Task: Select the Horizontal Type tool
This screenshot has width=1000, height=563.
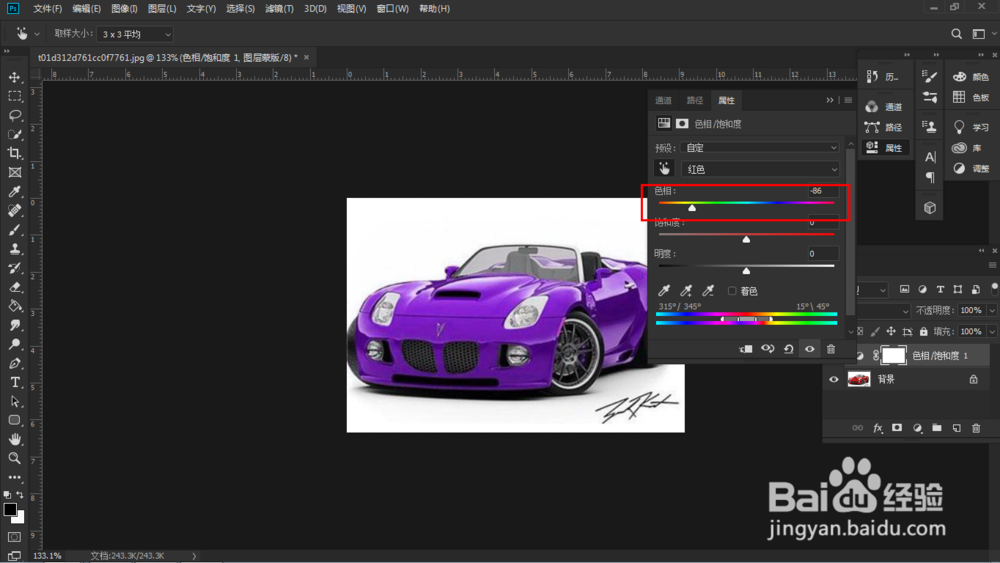Action: (14, 383)
